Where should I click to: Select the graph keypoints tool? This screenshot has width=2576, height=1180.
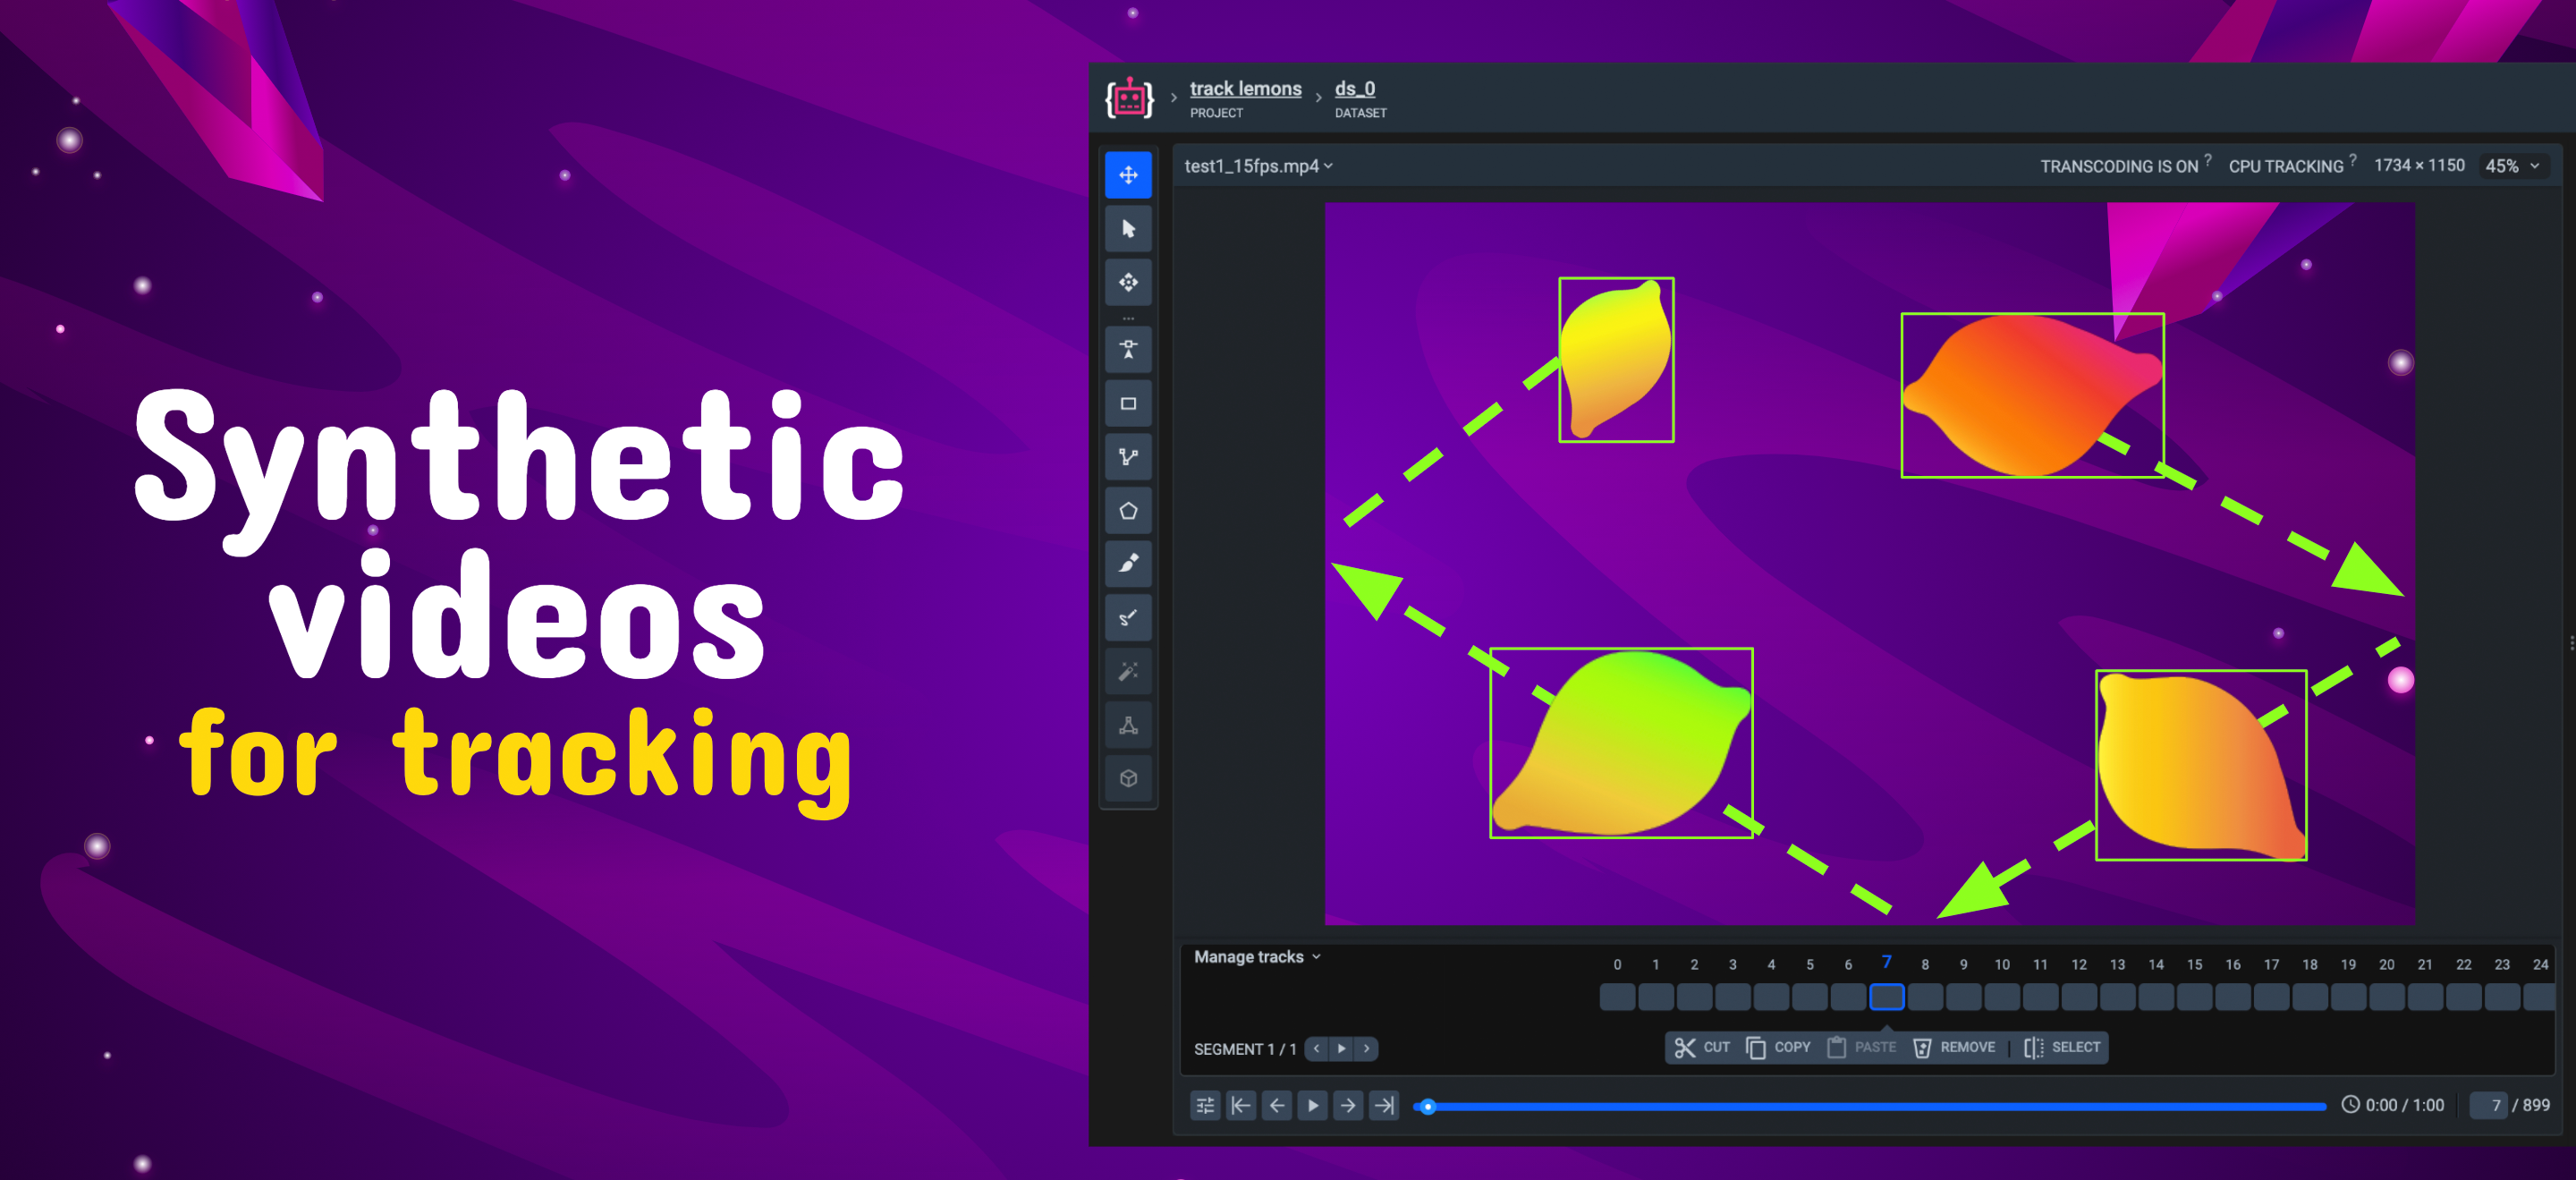coord(1128,725)
